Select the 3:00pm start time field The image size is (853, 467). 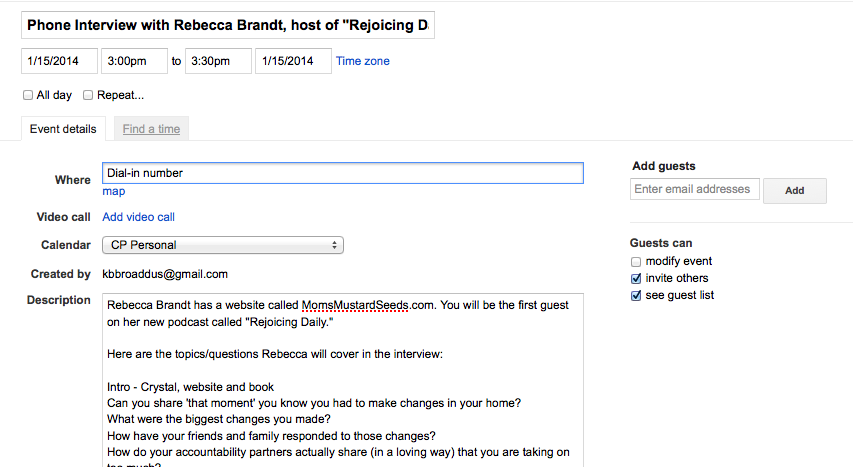pos(133,61)
